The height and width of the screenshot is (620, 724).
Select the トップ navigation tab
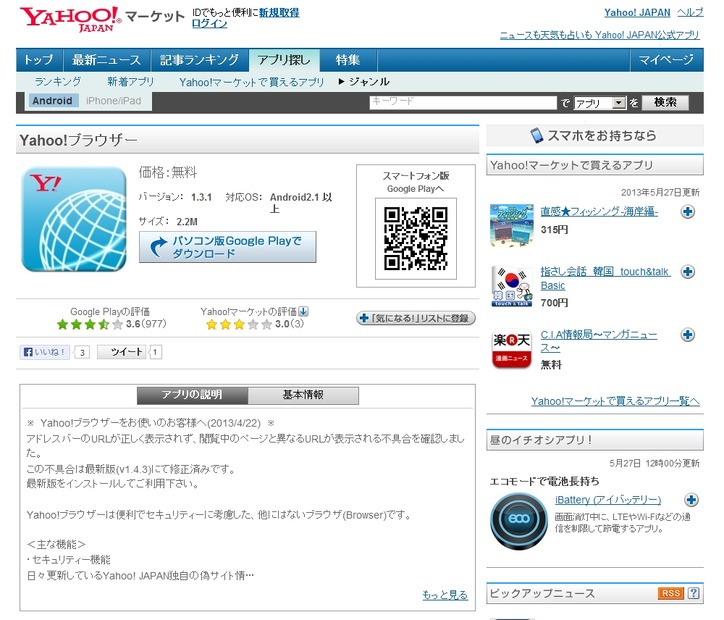[x=39, y=60]
